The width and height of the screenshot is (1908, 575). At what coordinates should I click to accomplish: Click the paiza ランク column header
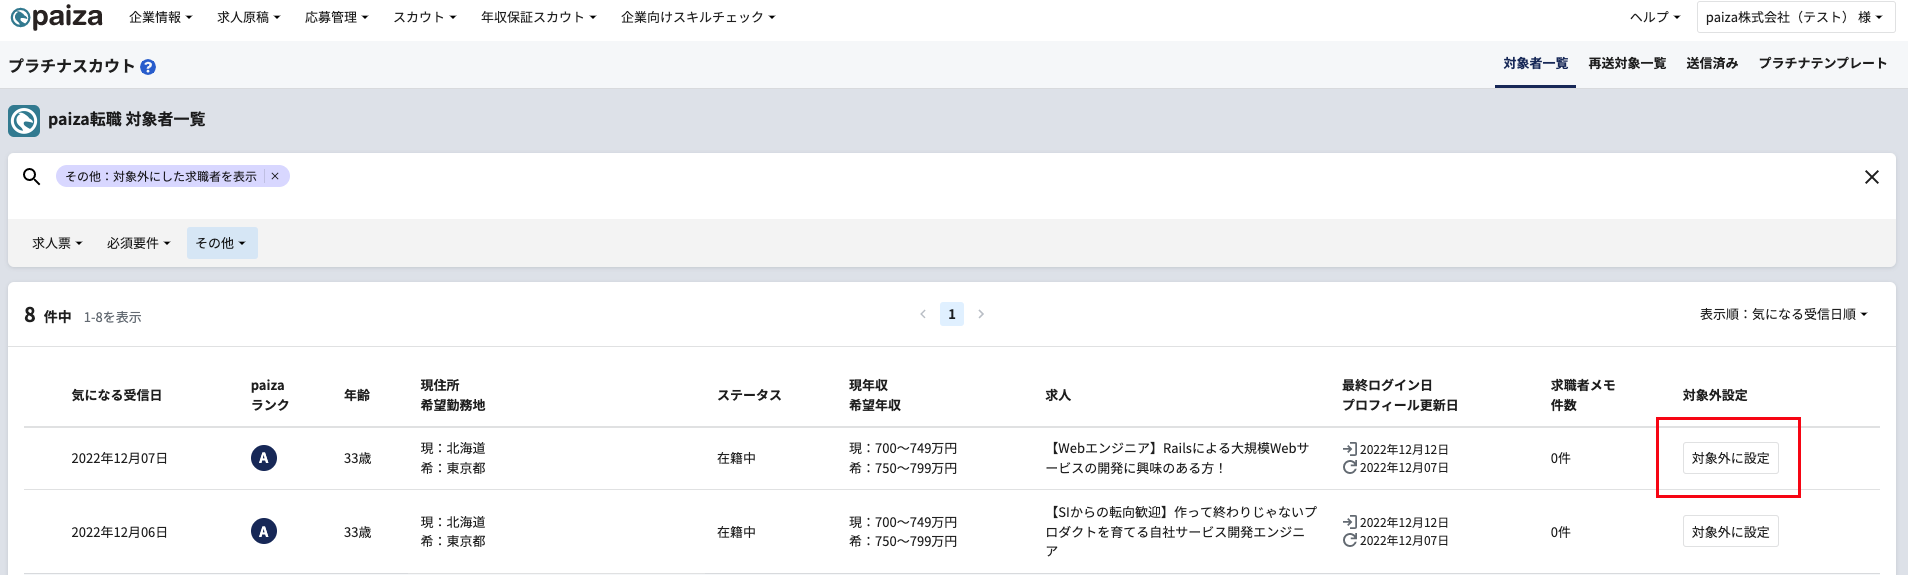tap(270, 395)
